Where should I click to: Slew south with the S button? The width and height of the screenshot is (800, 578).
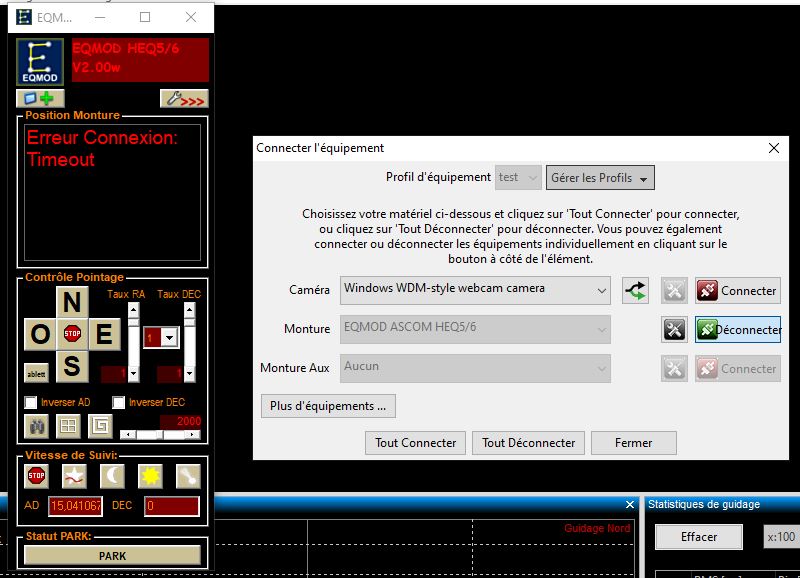coord(72,366)
